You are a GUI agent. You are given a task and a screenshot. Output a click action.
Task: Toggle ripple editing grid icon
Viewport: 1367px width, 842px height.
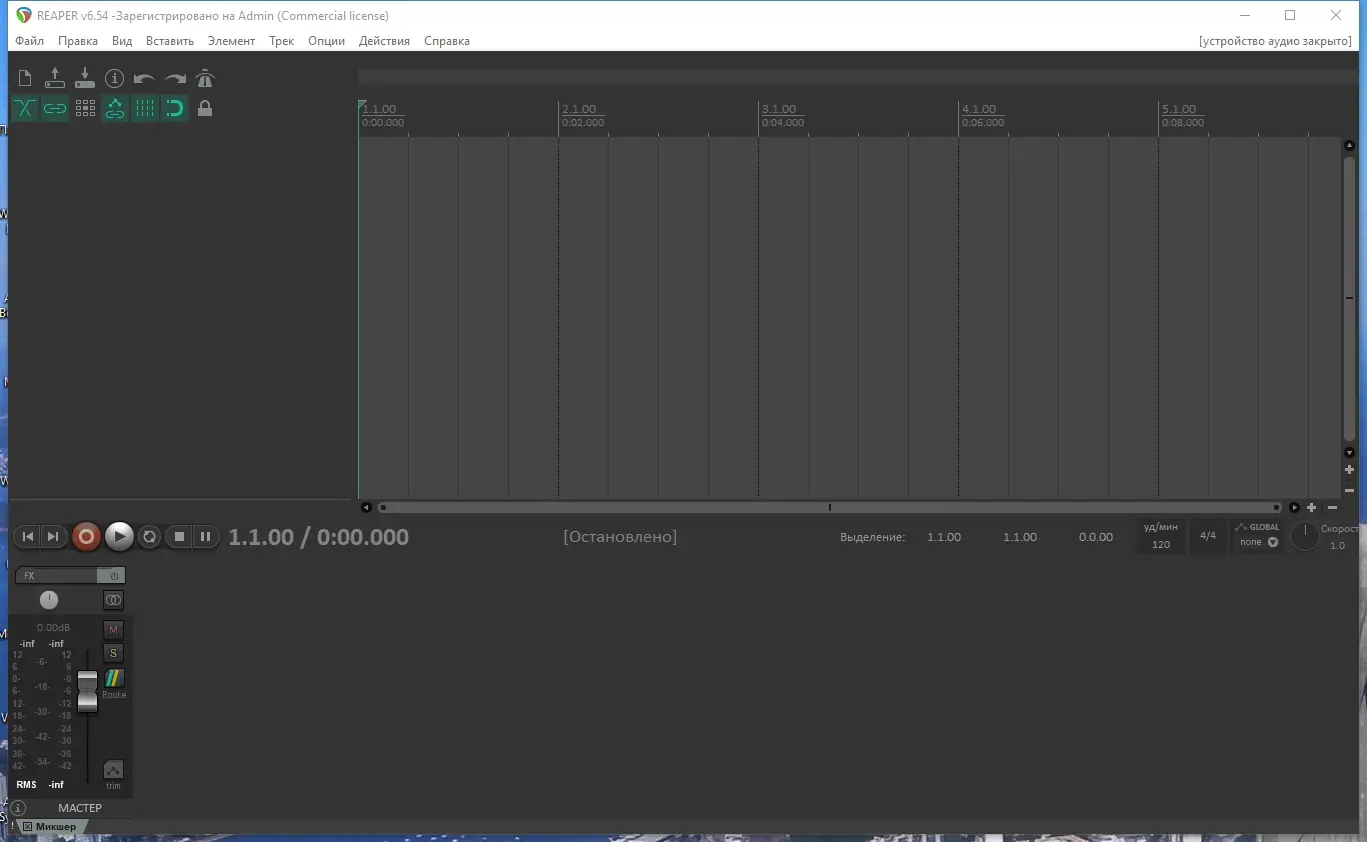point(85,108)
